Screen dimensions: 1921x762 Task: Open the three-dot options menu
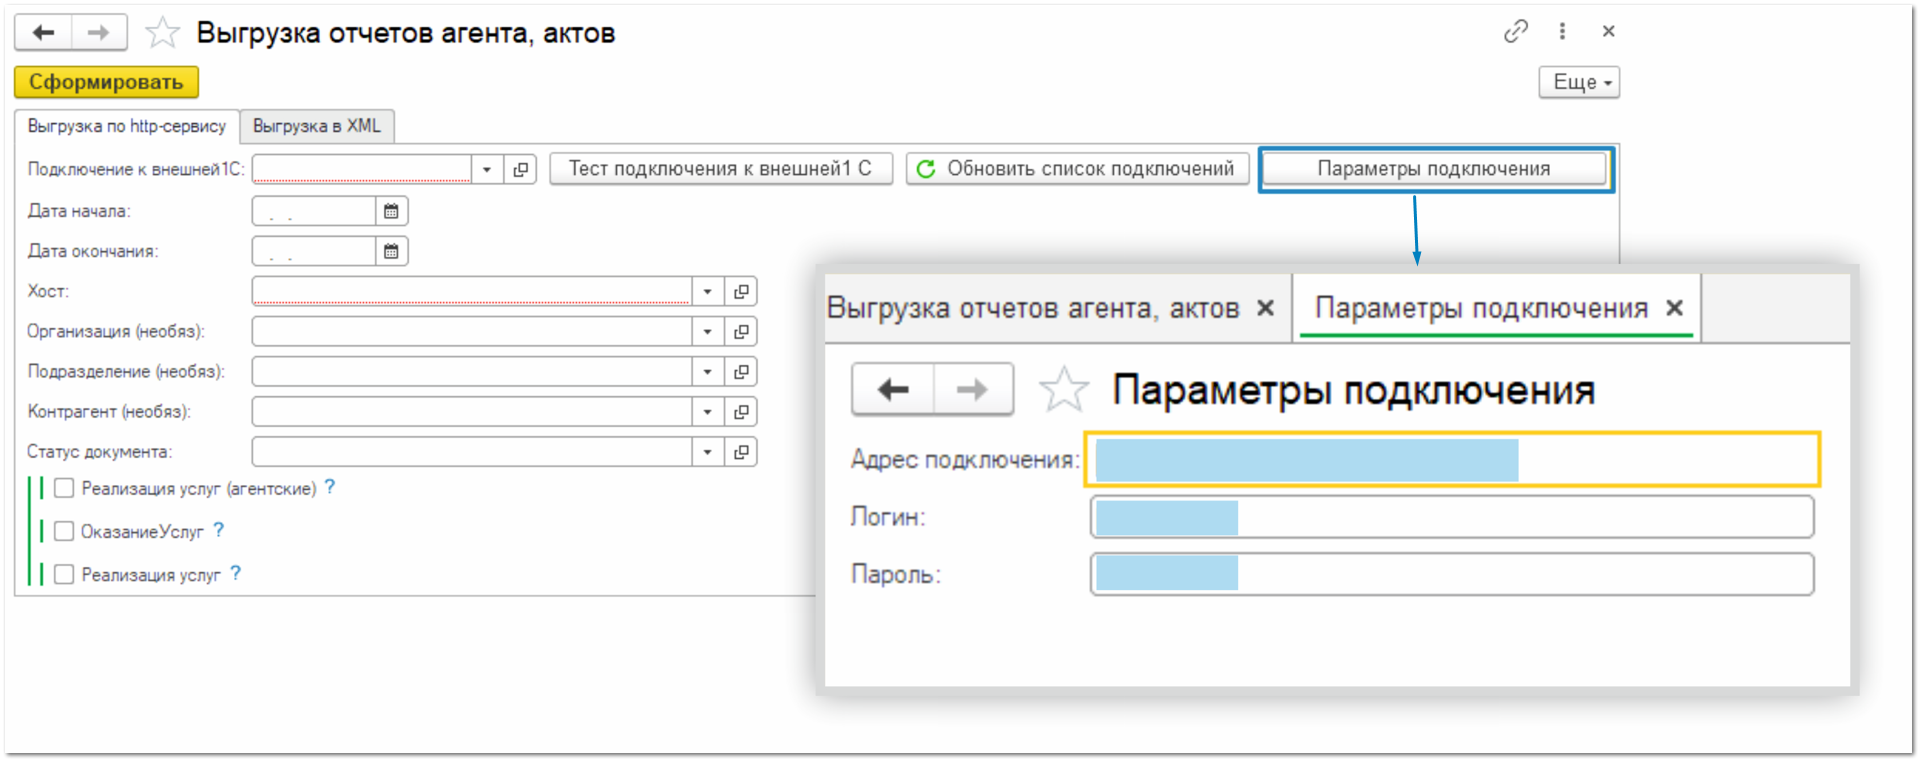(x=1562, y=32)
